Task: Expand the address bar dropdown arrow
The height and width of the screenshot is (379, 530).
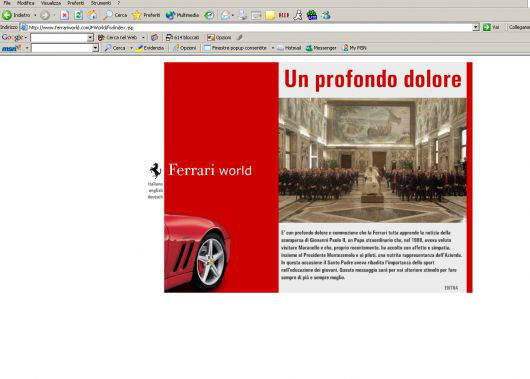Action: 476,27
